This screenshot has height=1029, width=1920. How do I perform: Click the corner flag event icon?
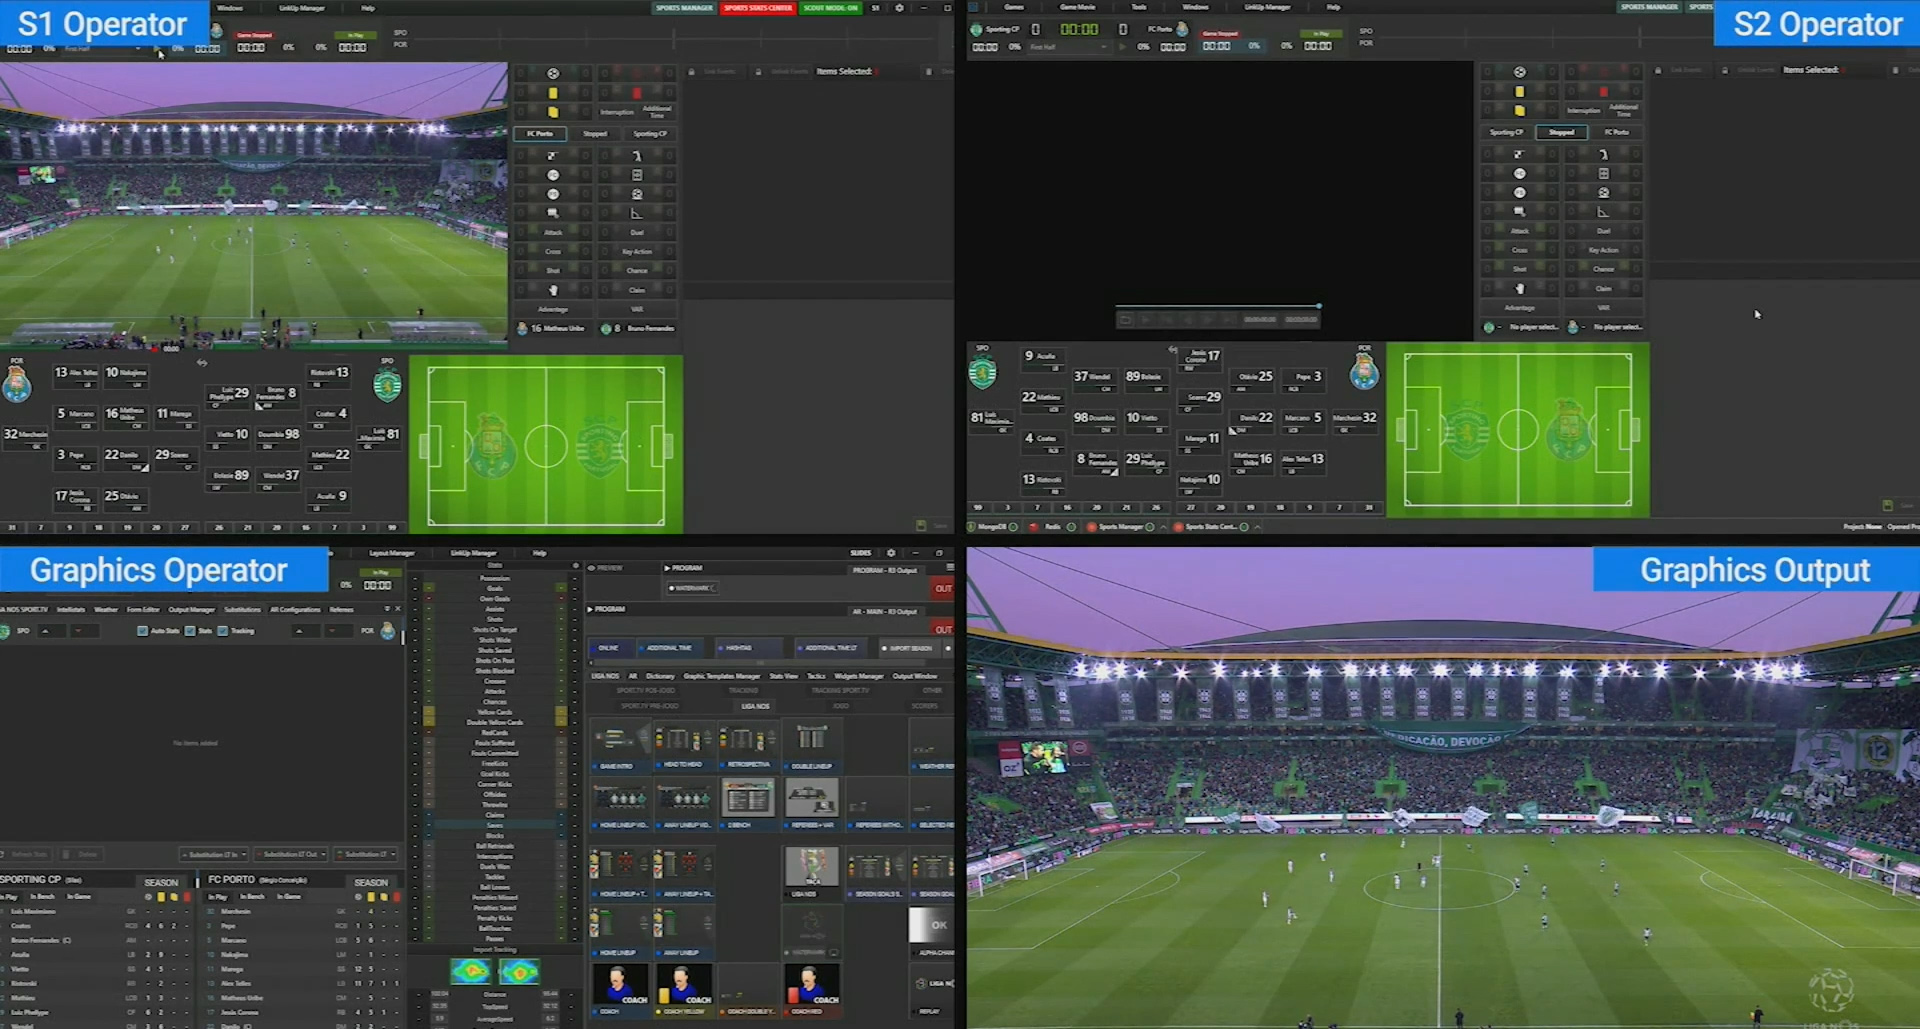point(636,213)
